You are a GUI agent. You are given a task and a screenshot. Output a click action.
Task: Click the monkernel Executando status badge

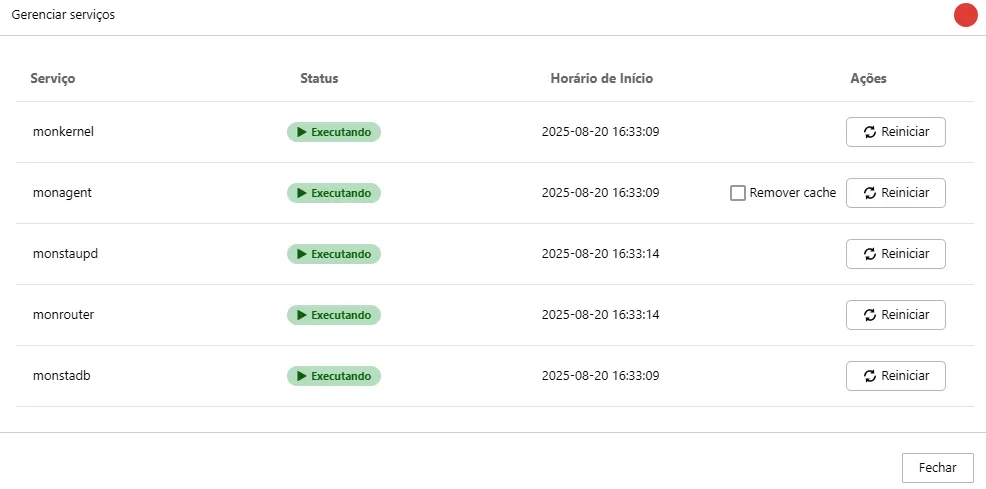(x=334, y=132)
